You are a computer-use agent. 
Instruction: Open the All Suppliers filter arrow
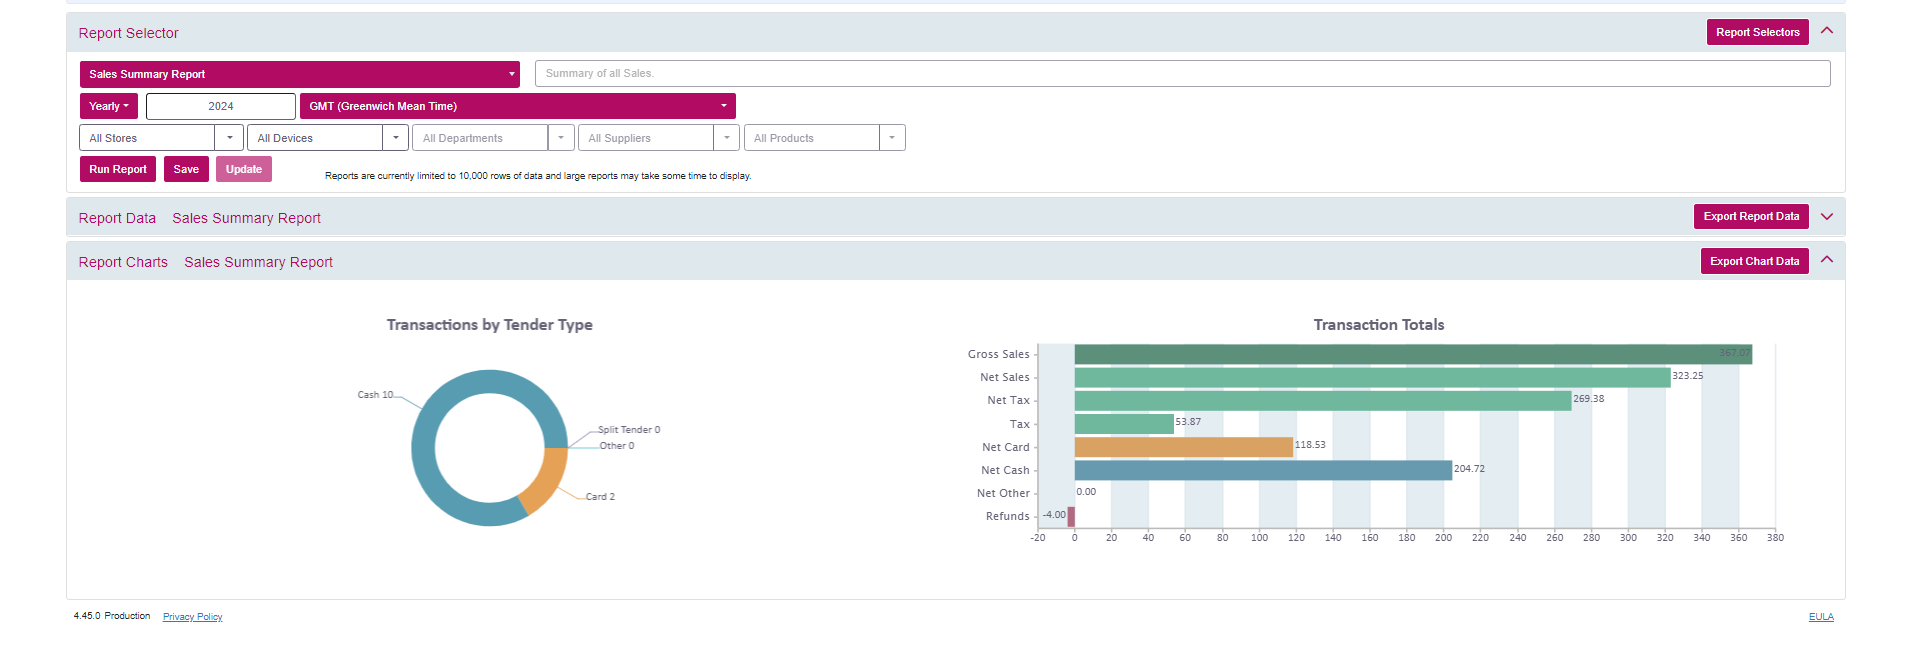(726, 138)
